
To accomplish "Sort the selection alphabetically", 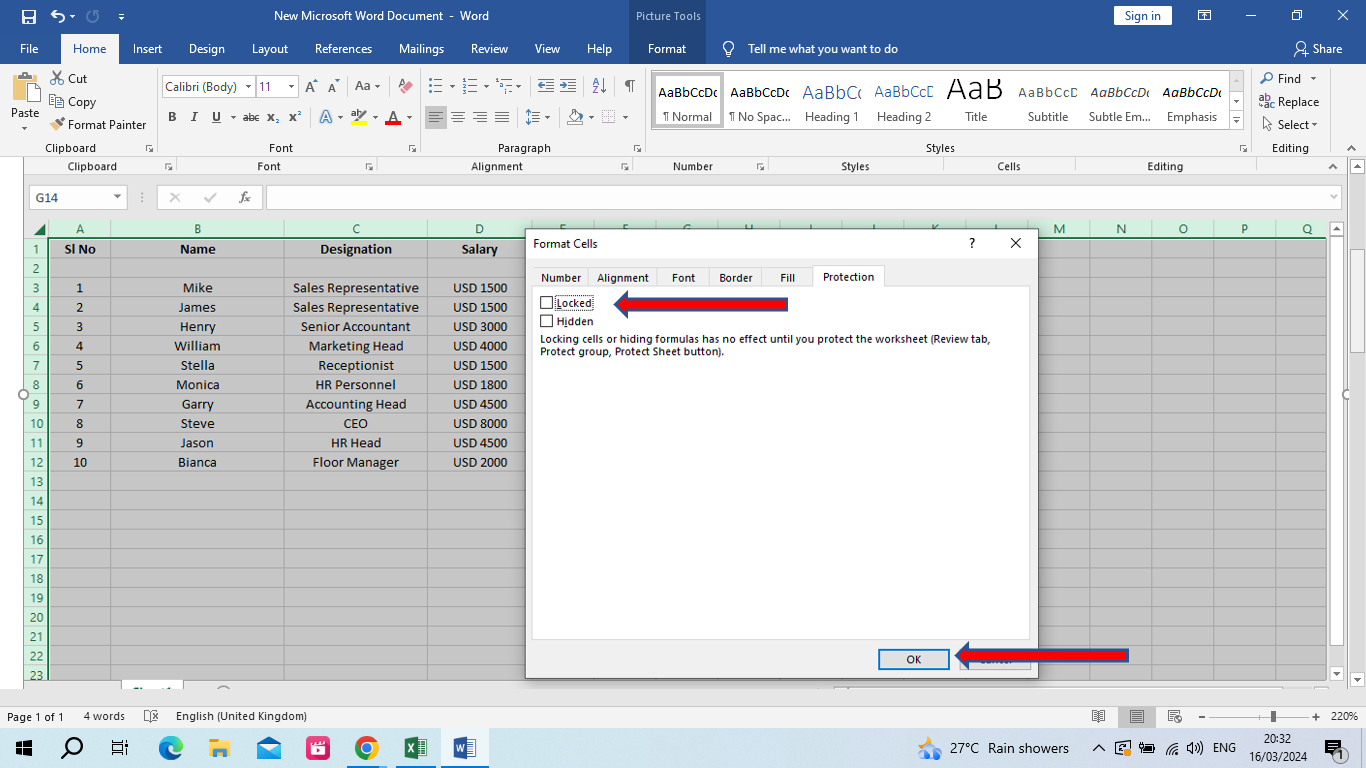I will coord(599,87).
